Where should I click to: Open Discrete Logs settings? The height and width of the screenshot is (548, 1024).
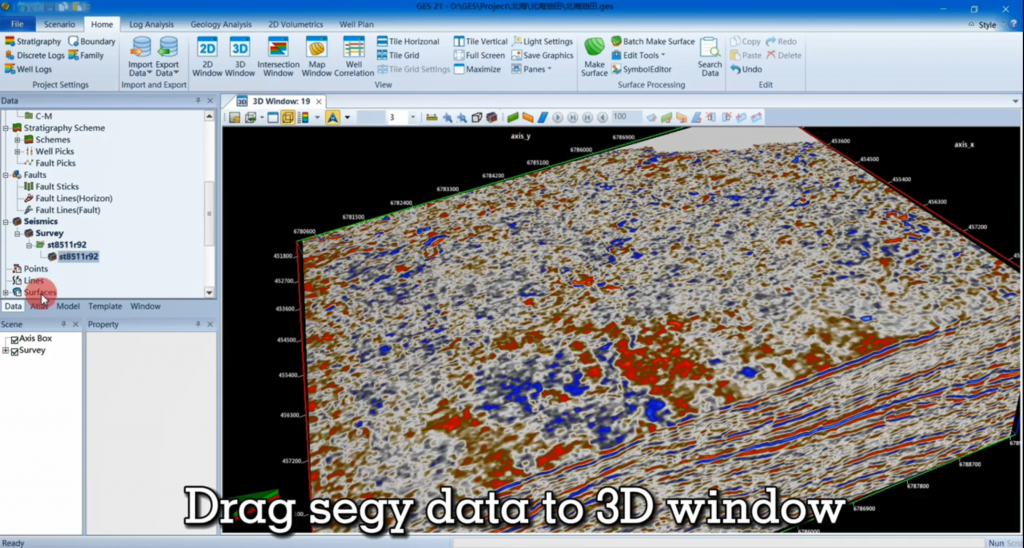(35, 56)
